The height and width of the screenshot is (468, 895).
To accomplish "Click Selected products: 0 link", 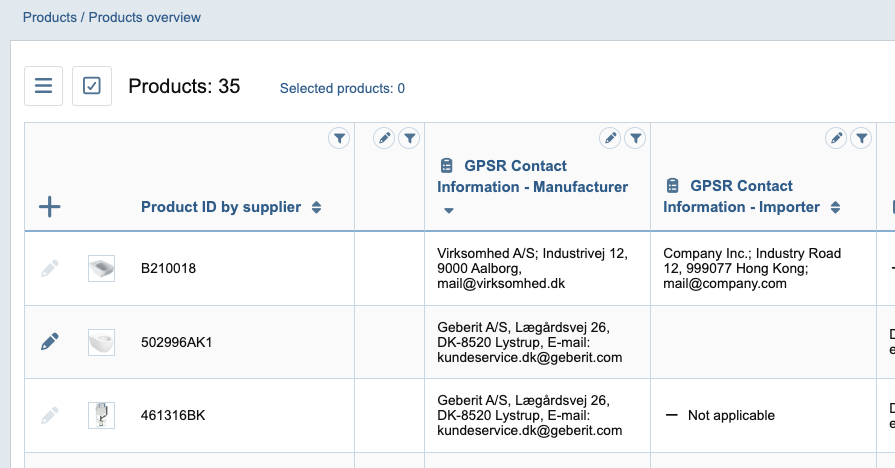I will (x=342, y=88).
